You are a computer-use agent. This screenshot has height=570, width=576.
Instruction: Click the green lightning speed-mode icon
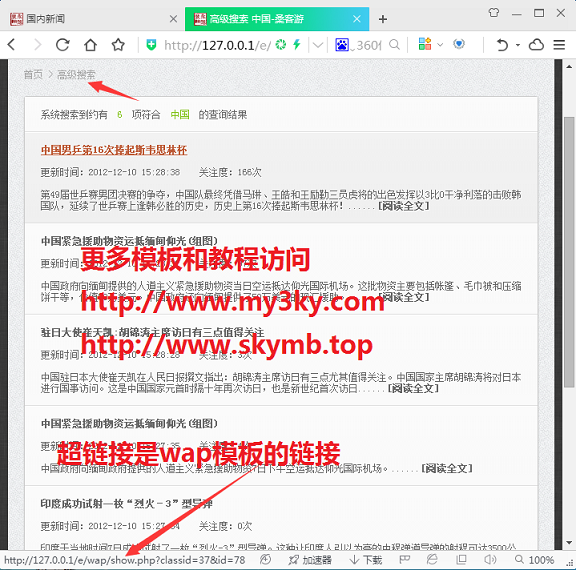[x=296, y=45]
